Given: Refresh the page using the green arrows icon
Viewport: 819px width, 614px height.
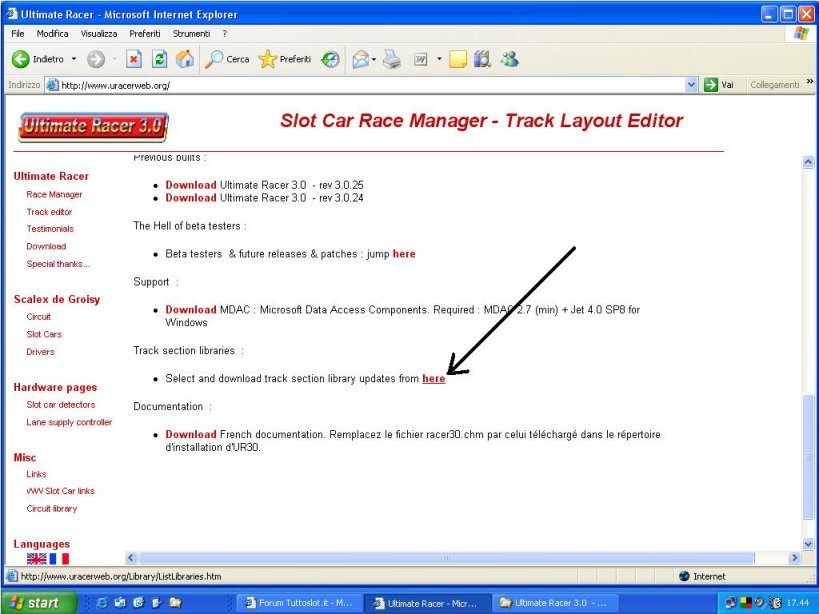Looking at the screenshot, I should tap(159, 59).
